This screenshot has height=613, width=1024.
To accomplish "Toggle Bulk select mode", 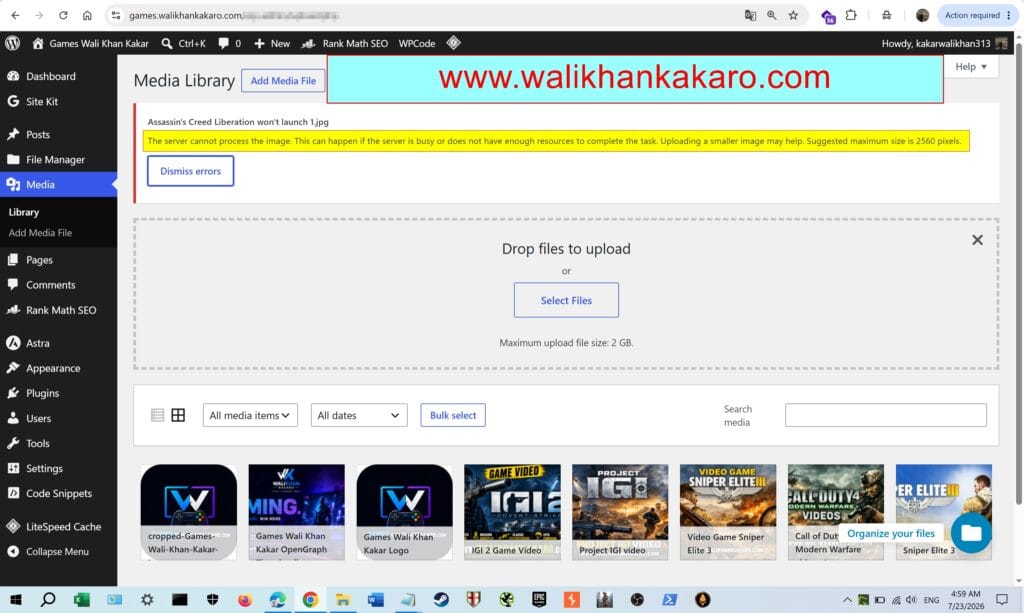I will (453, 415).
